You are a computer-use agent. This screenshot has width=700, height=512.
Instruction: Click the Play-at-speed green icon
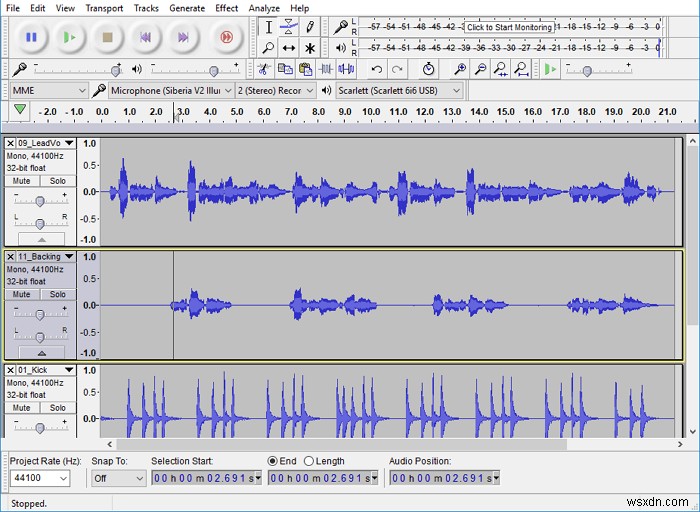pos(550,69)
